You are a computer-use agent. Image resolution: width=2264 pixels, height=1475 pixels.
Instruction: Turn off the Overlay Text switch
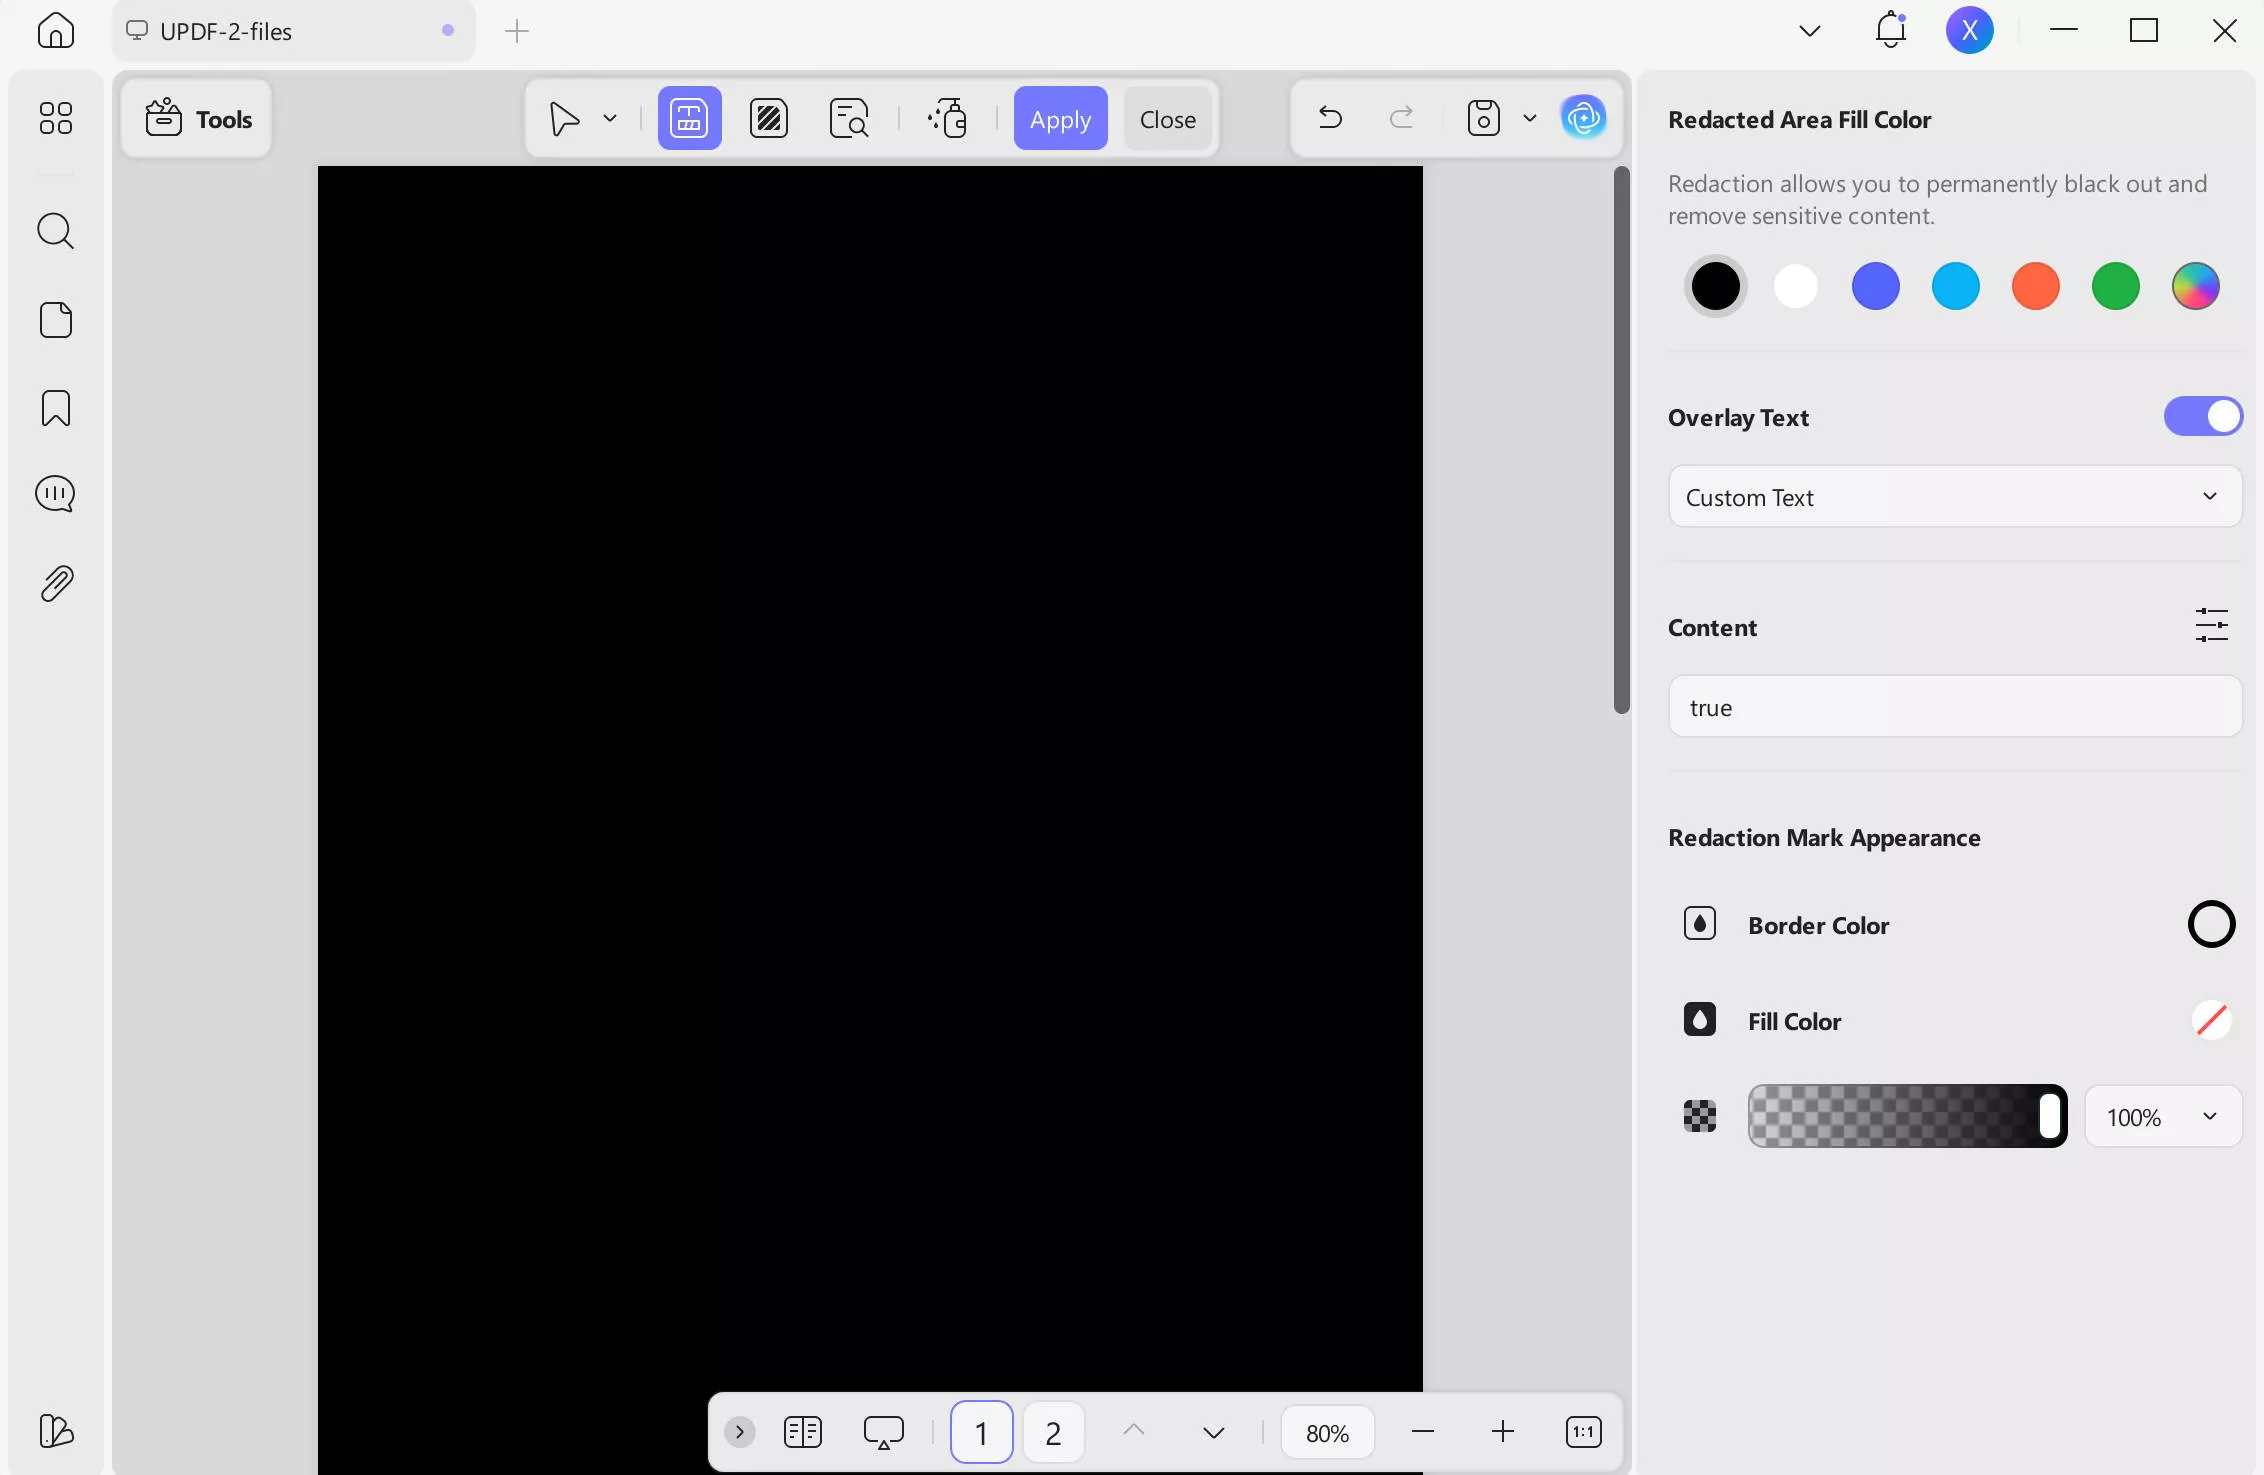[2202, 417]
